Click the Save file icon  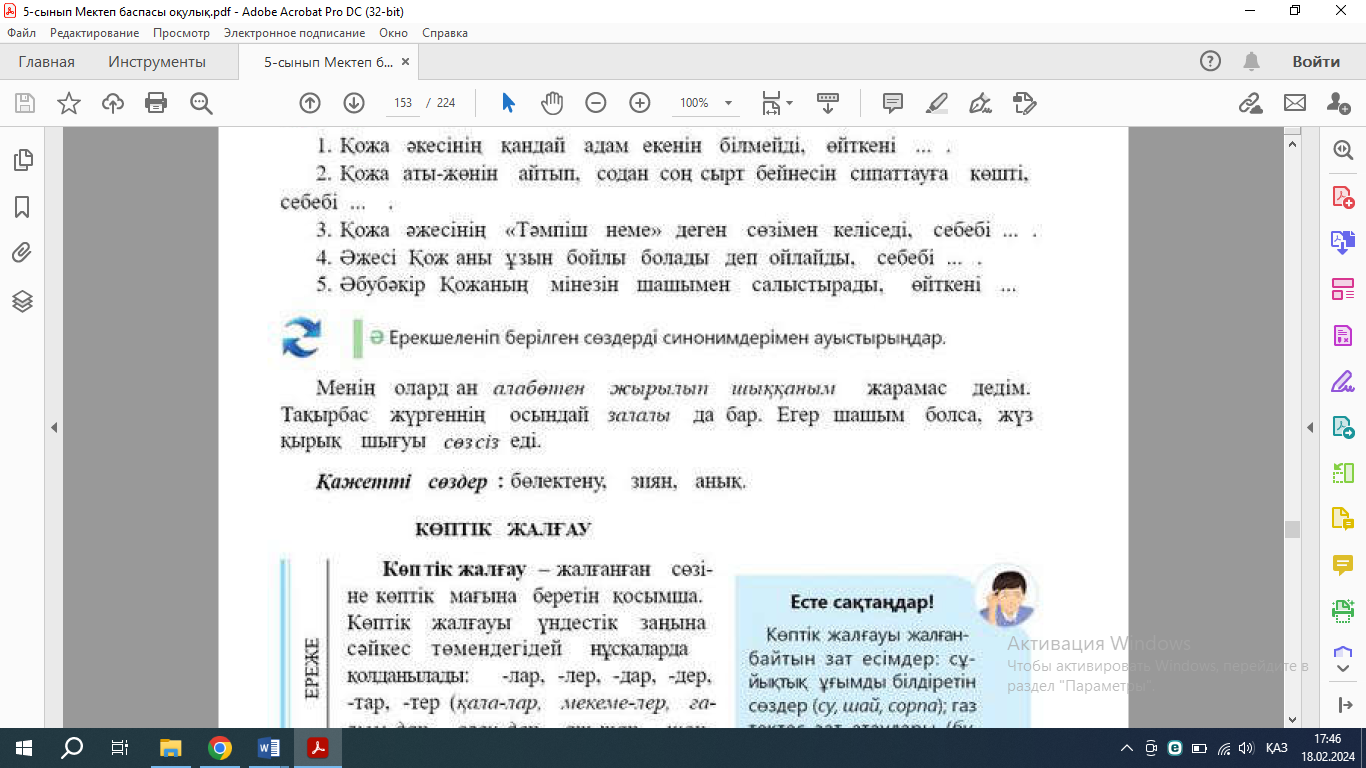[x=25, y=103]
